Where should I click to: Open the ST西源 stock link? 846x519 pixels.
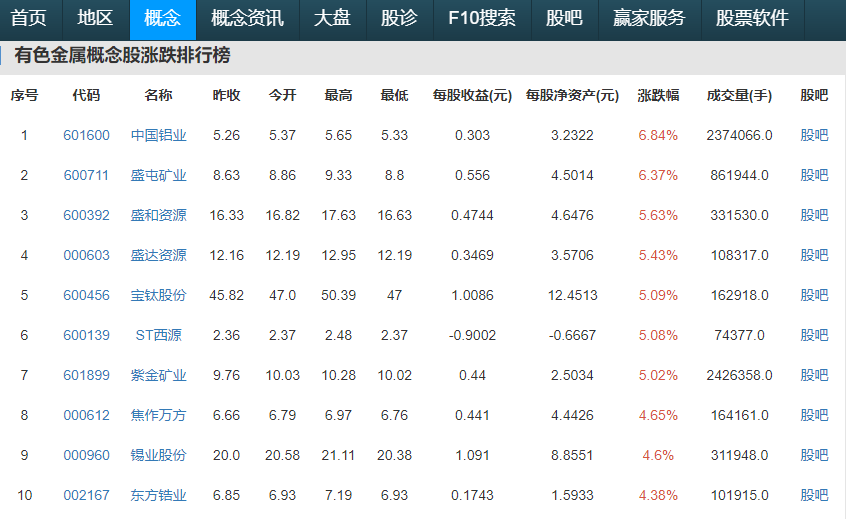click(159, 335)
